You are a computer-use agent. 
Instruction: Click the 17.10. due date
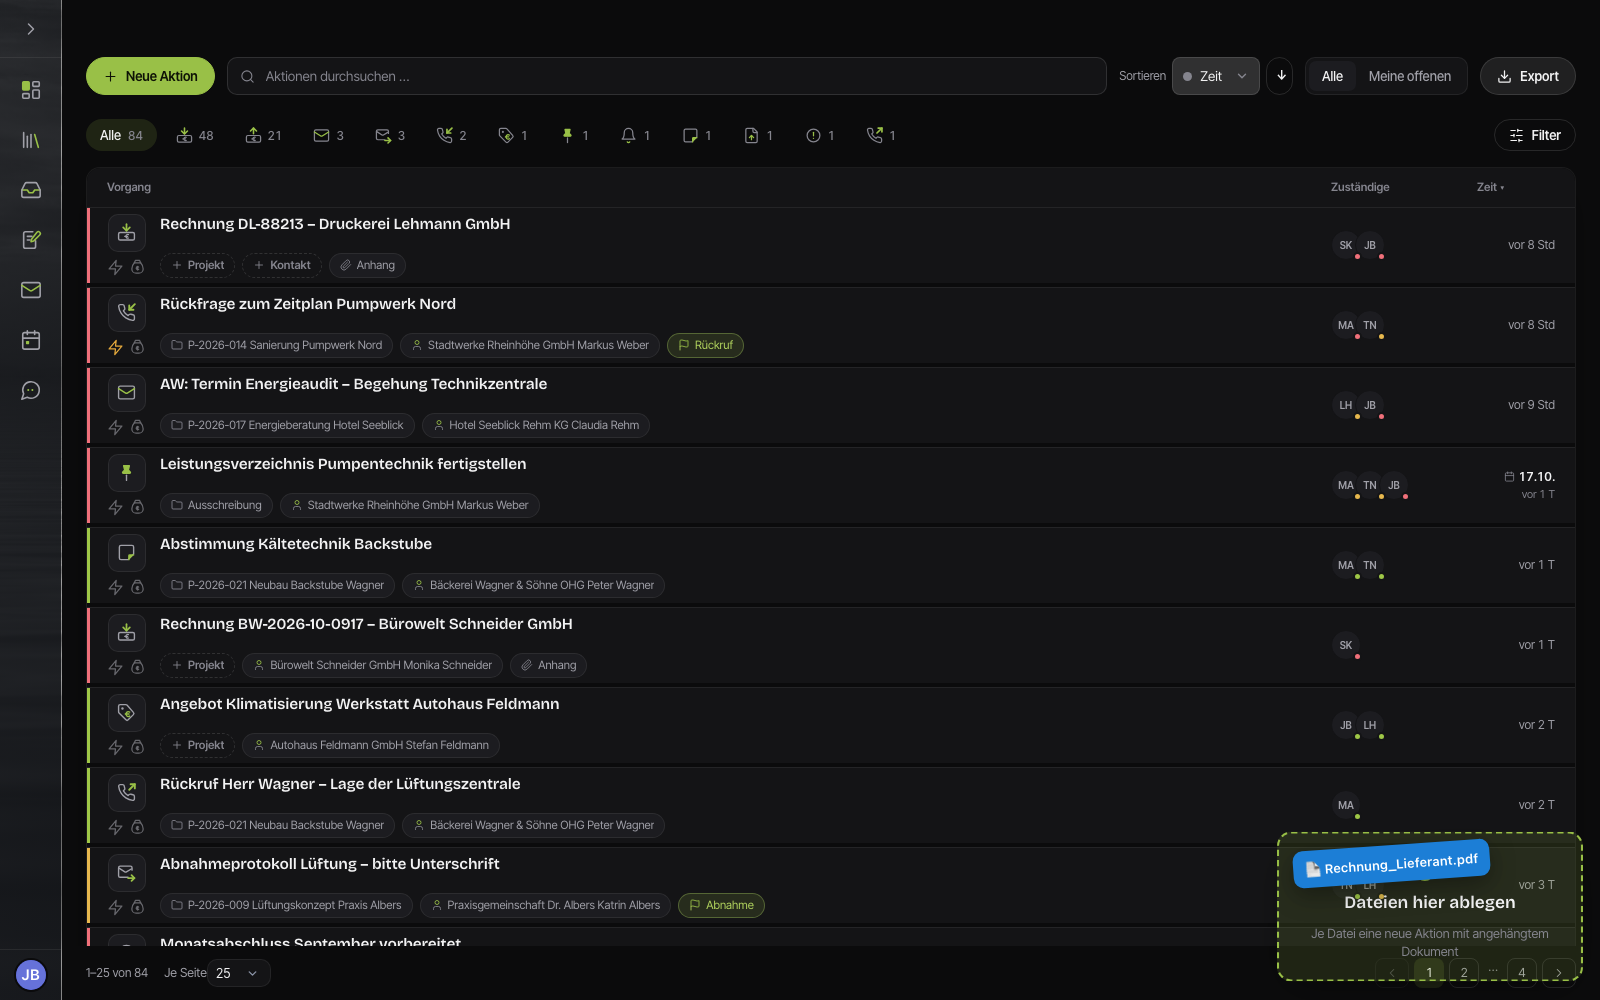1530,477
